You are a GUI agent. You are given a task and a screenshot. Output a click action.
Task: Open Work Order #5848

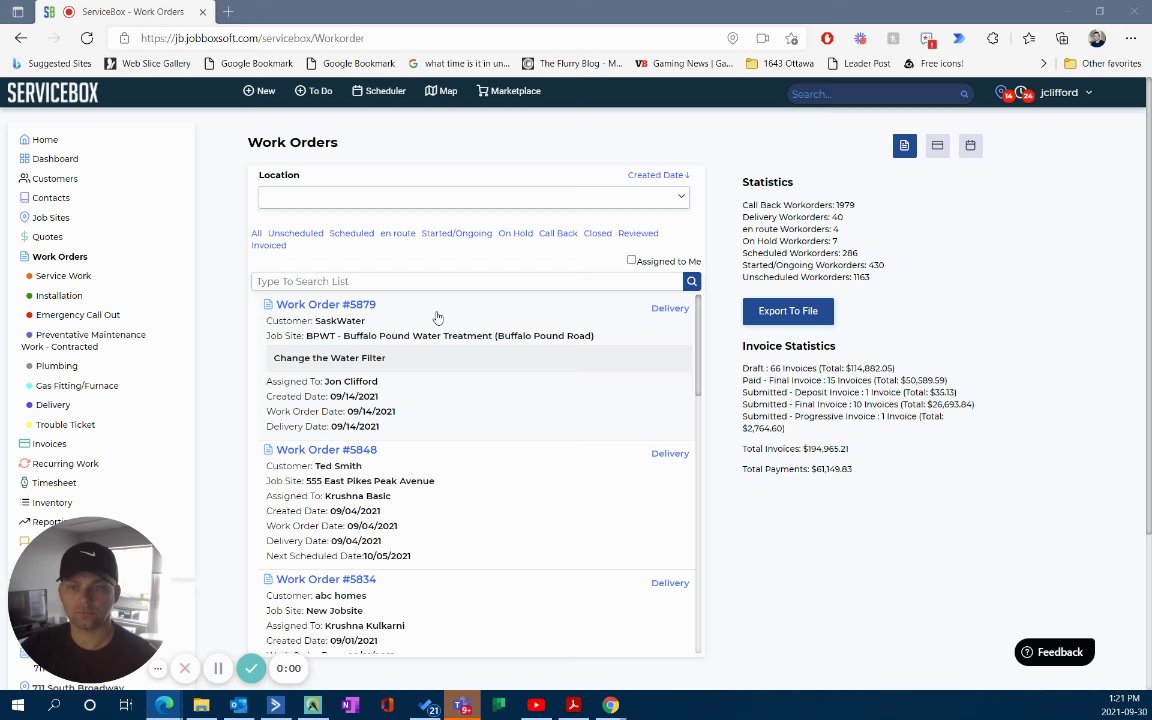click(x=326, y=450)
